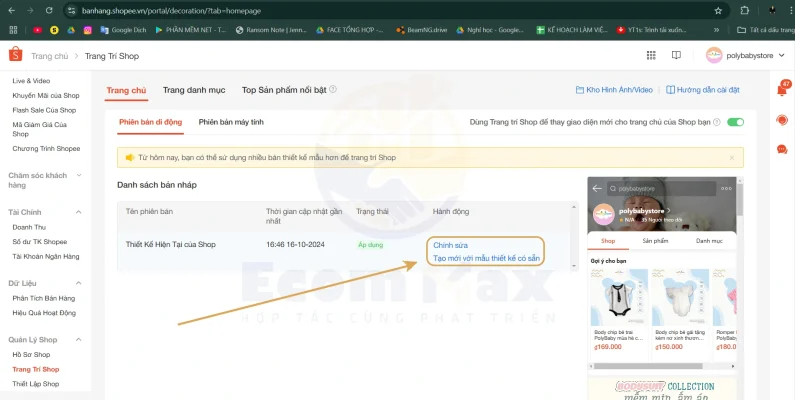
Task: Open Số dư TK Shopee sidebar item
Action: (40, 242)
